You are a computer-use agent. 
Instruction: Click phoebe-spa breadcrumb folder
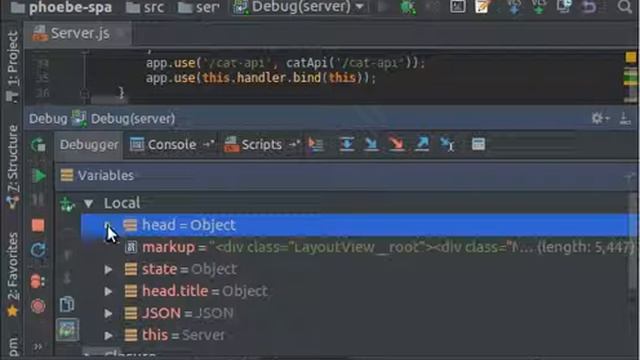point(61,7)
